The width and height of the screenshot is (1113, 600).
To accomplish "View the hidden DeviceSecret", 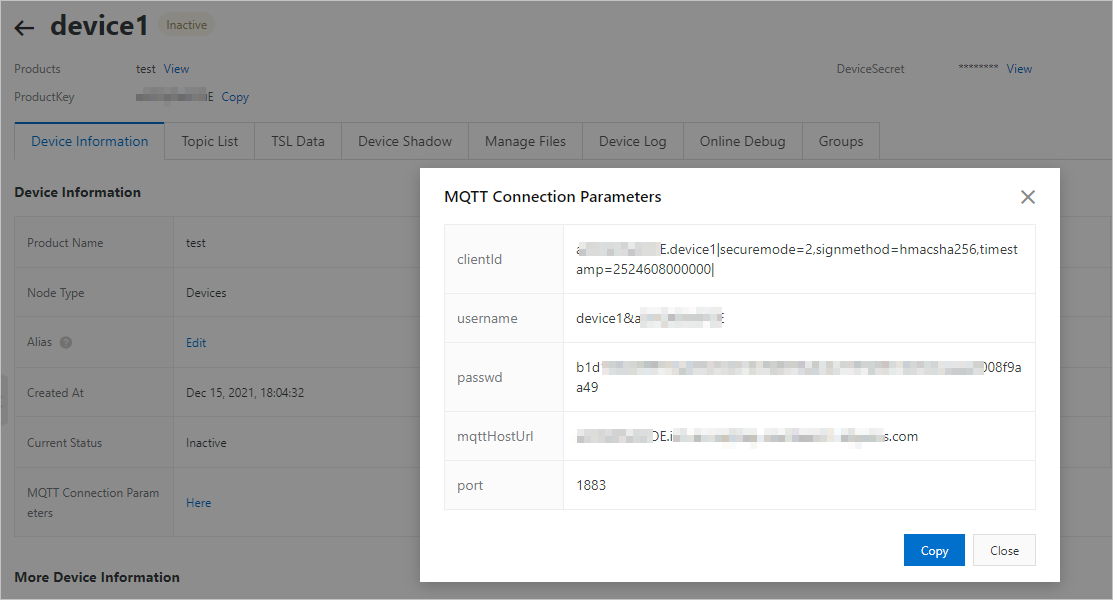I will (x=1019, y=68).
